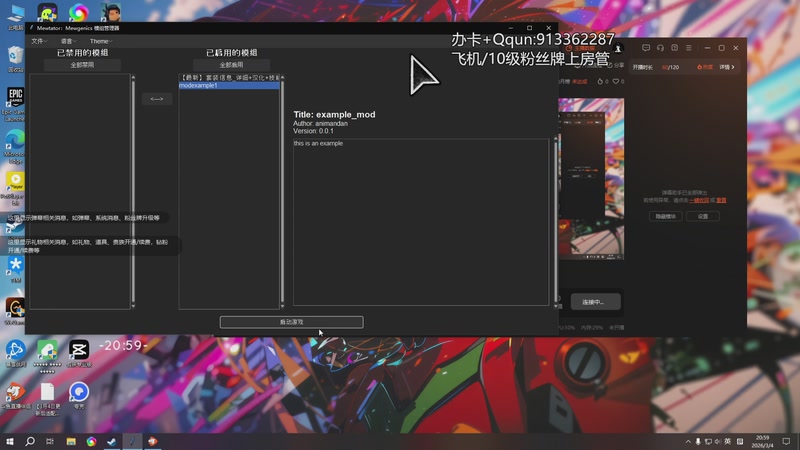Open Steam from the taskbar
This screenshot has width=800, height=450.
[112, 441]
